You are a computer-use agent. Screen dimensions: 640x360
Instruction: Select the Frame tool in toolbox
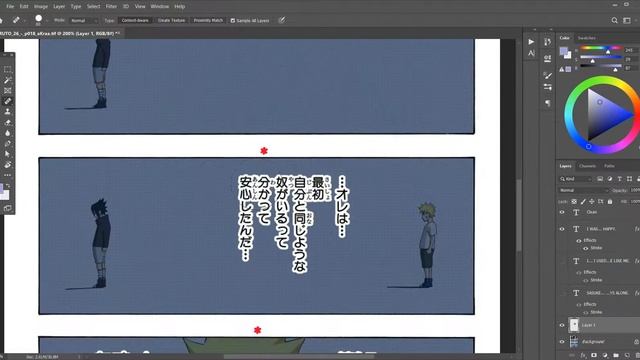(7, 90)
